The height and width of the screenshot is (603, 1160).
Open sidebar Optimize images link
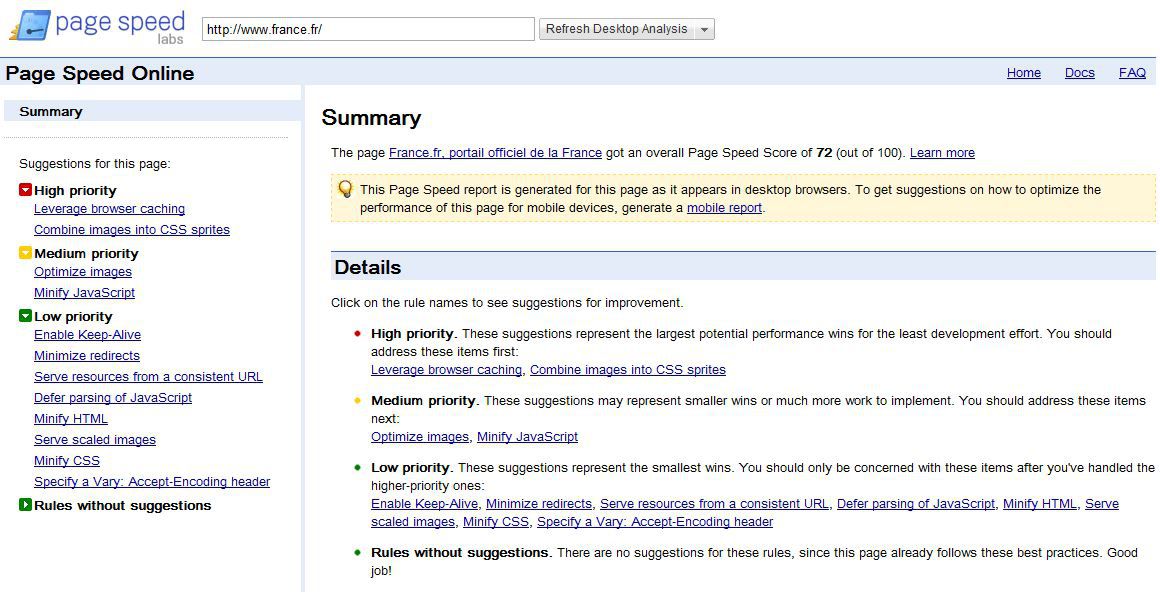(x=83, y=272)
